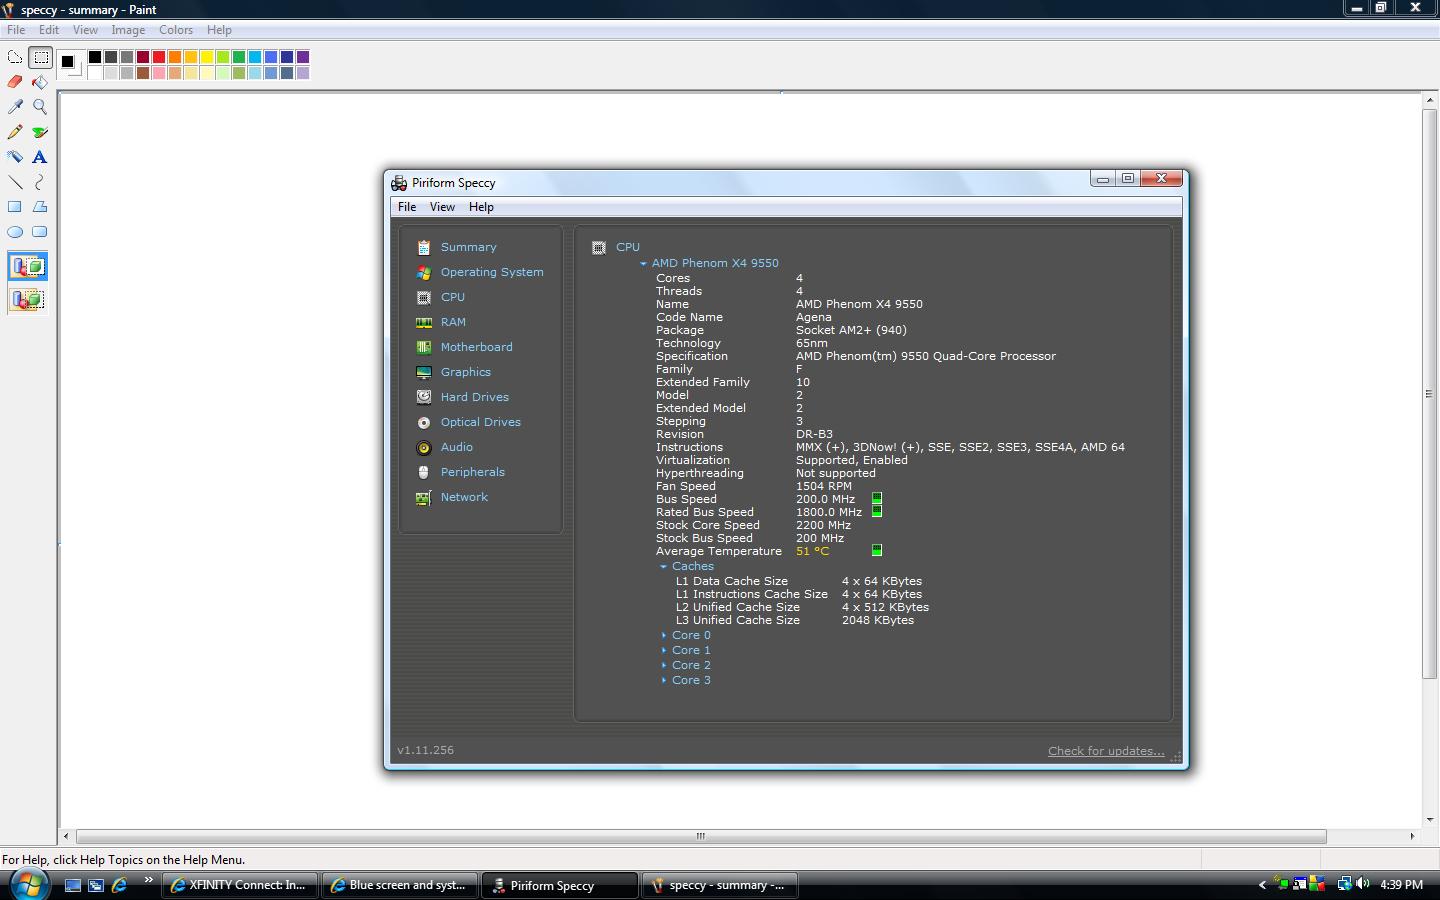Viewport: 1440px width, 900px height.
Task: Open the Optical Drives section label
Action: [x=481, y=422]
